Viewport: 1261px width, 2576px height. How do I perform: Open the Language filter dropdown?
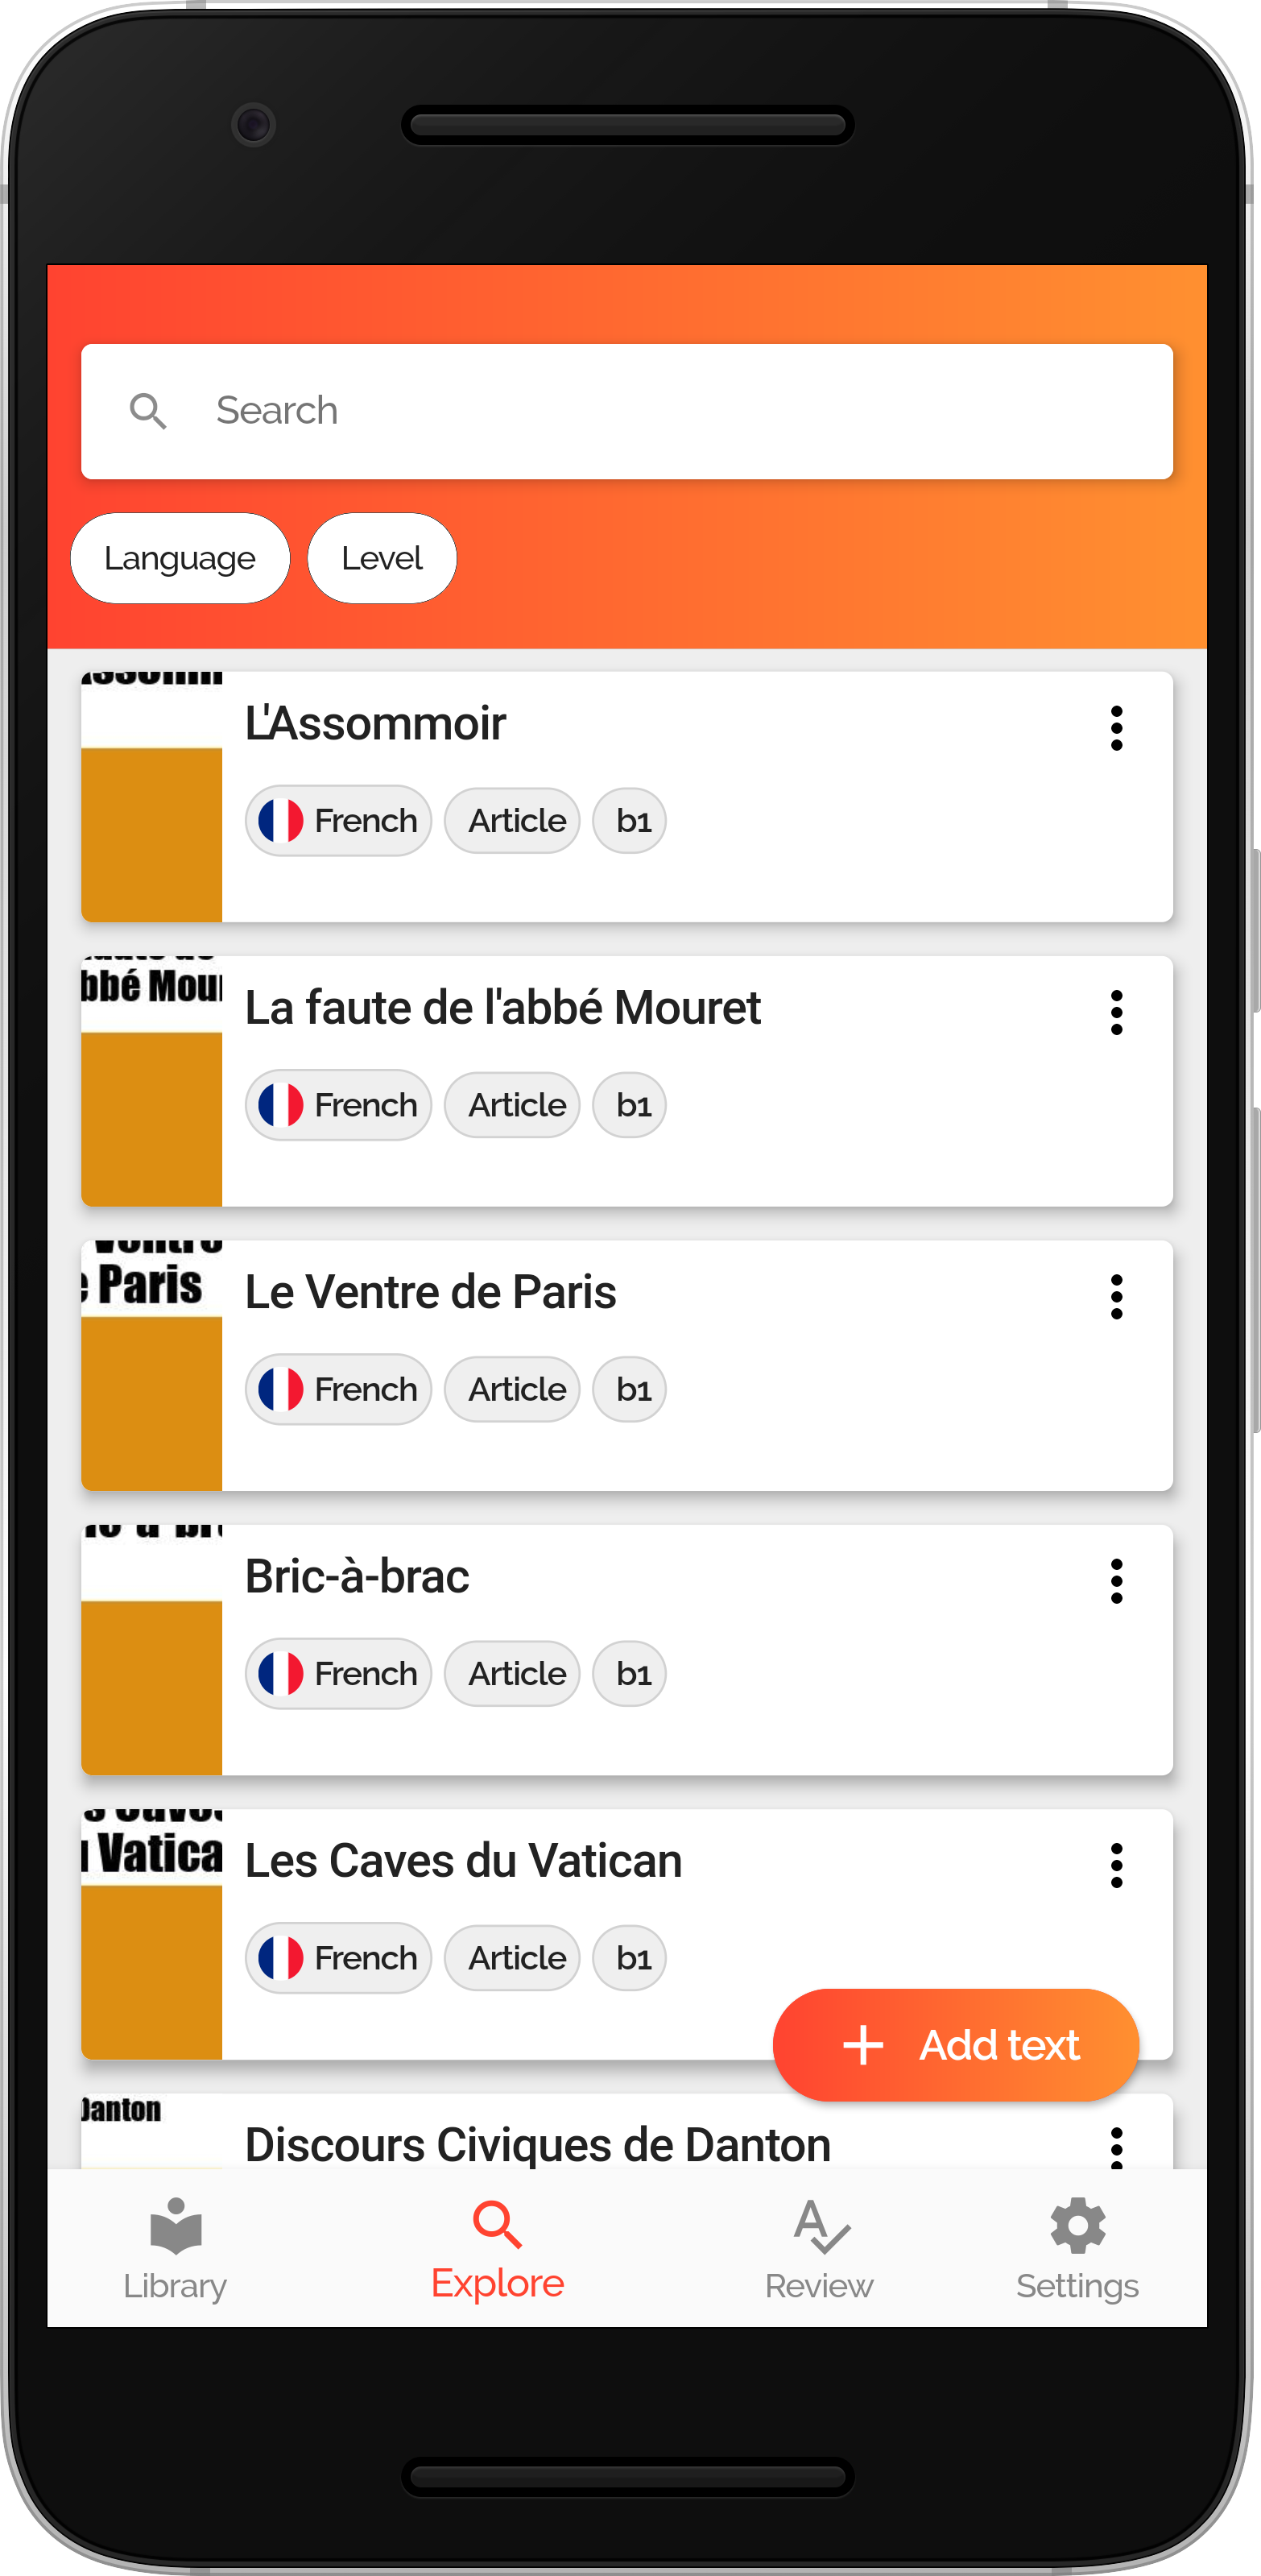point(180,558)
